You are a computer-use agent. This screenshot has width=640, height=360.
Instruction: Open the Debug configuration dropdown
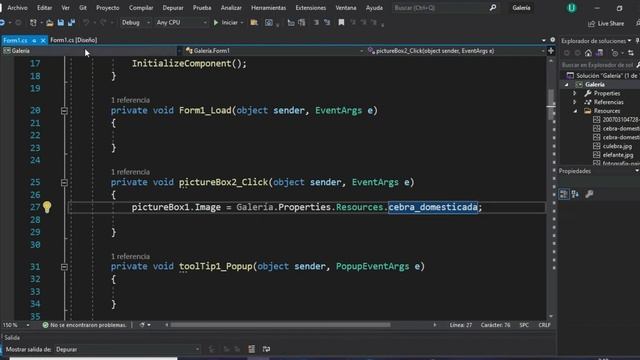click(136, 23)
